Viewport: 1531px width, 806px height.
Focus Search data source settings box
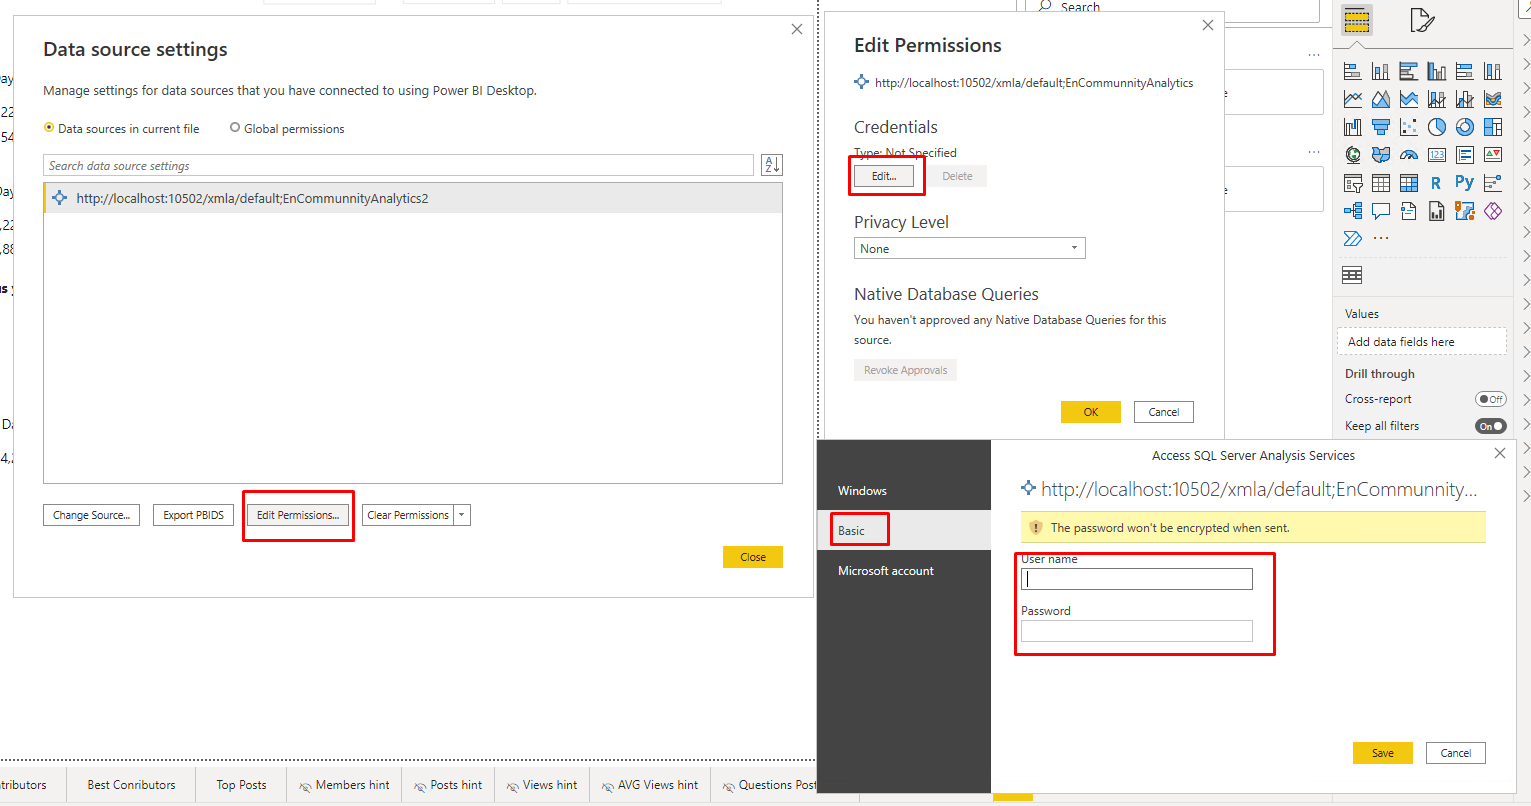(x=399, y=165)
